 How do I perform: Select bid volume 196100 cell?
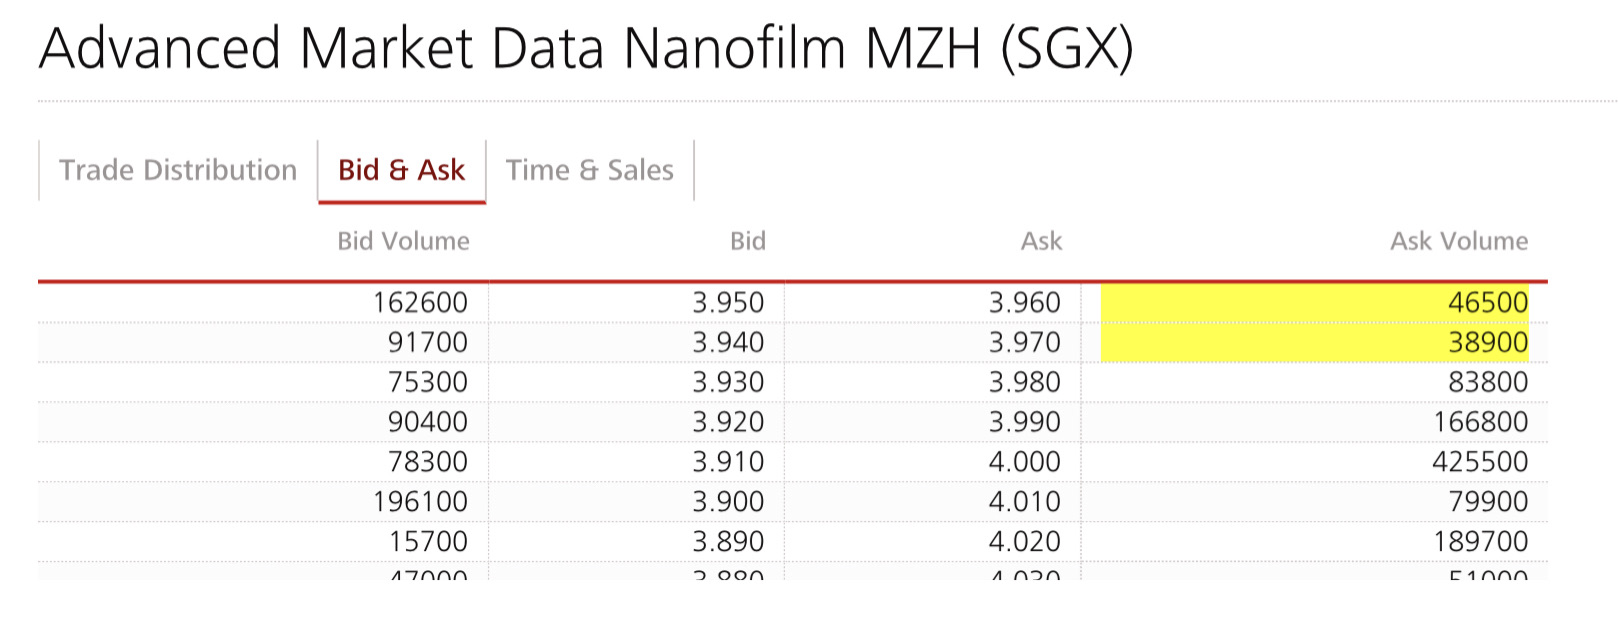420,502
